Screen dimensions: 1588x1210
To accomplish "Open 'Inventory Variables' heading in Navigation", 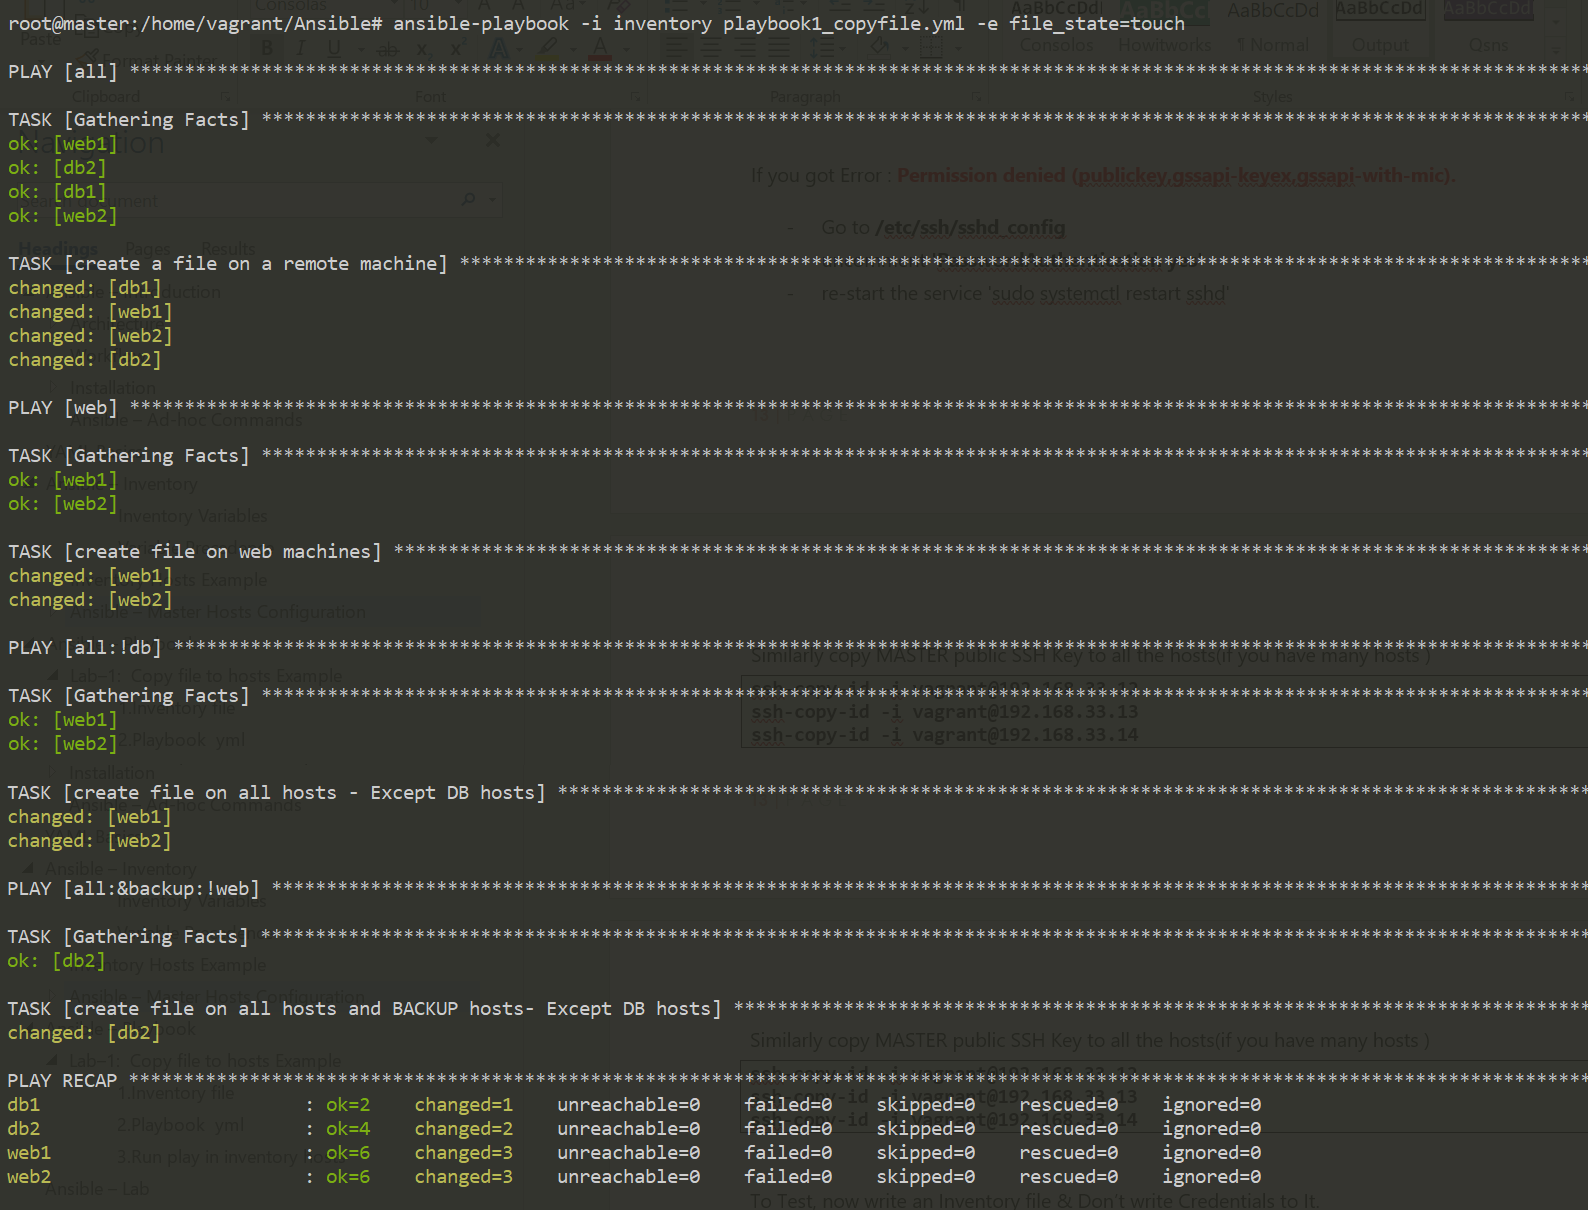I will pos(192,516).
